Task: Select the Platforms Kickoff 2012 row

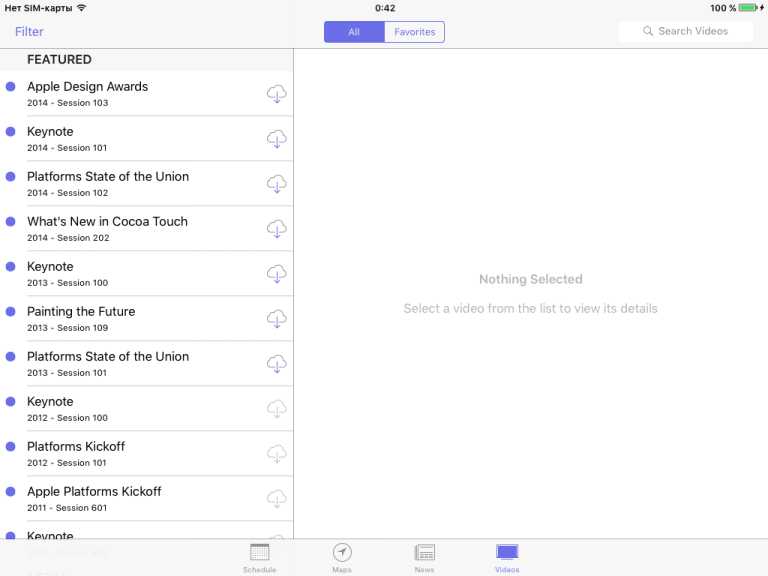Action: [x=146, y=454]
